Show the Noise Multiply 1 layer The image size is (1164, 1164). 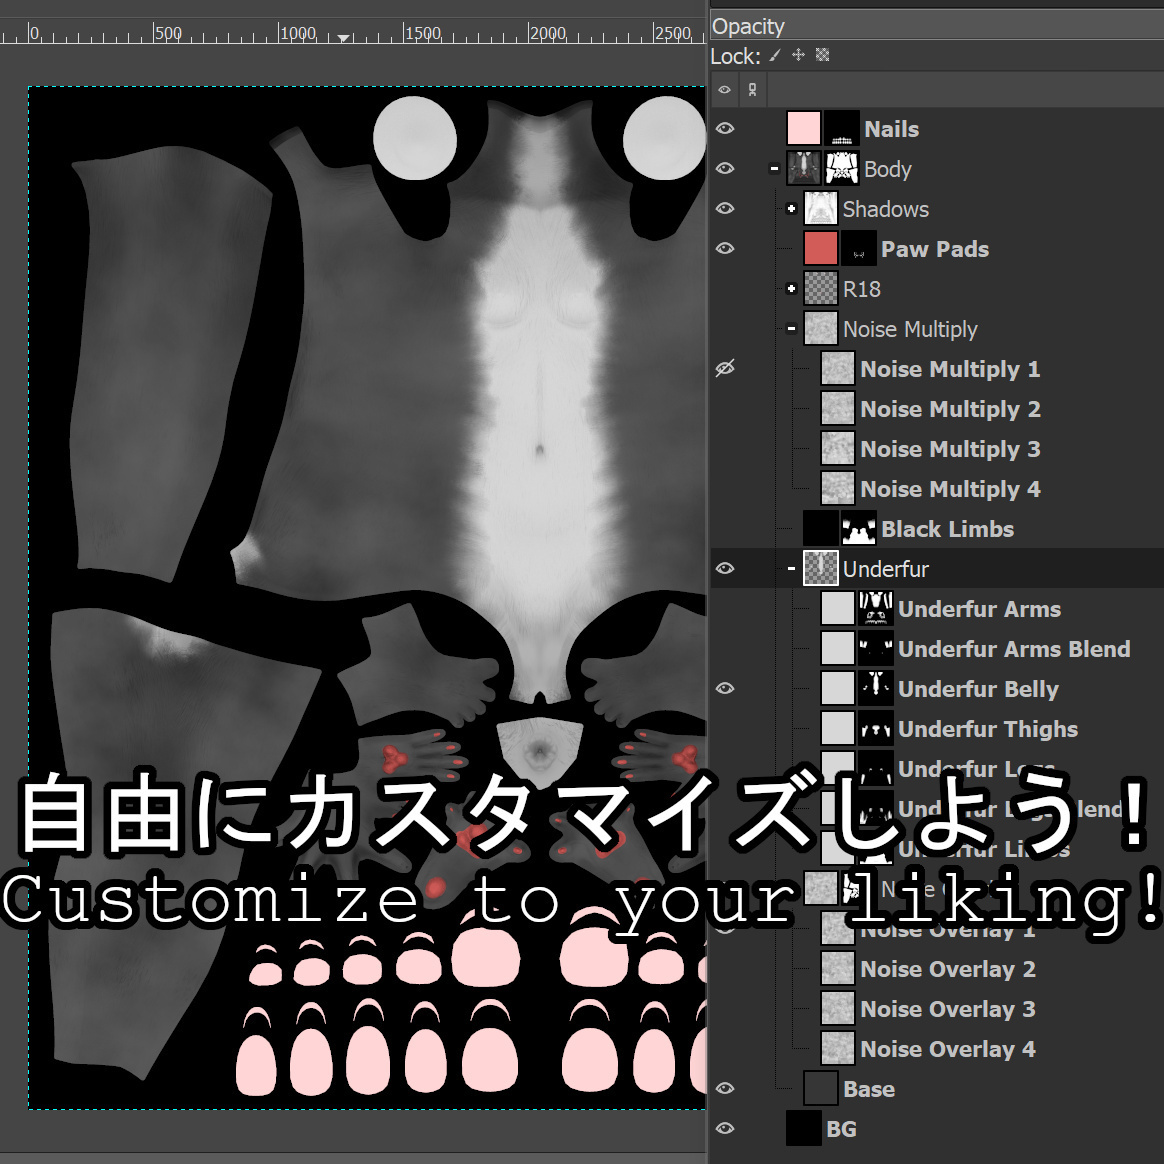pos(725,368)
